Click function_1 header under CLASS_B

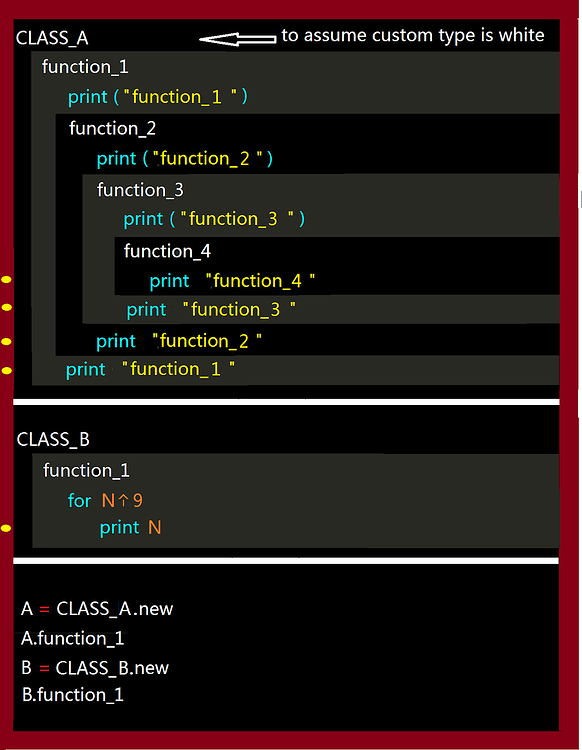click(x=86, y=471)
